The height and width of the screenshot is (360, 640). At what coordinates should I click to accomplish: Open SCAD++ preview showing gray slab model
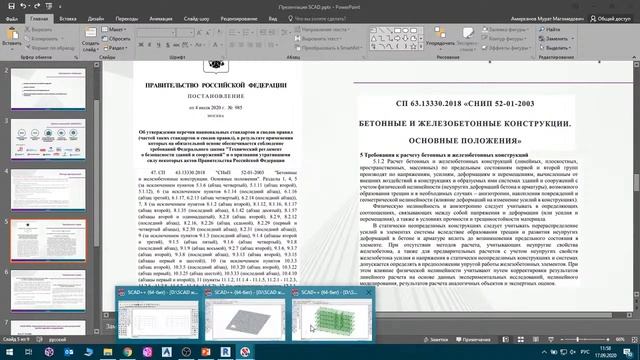pos(245,320)
